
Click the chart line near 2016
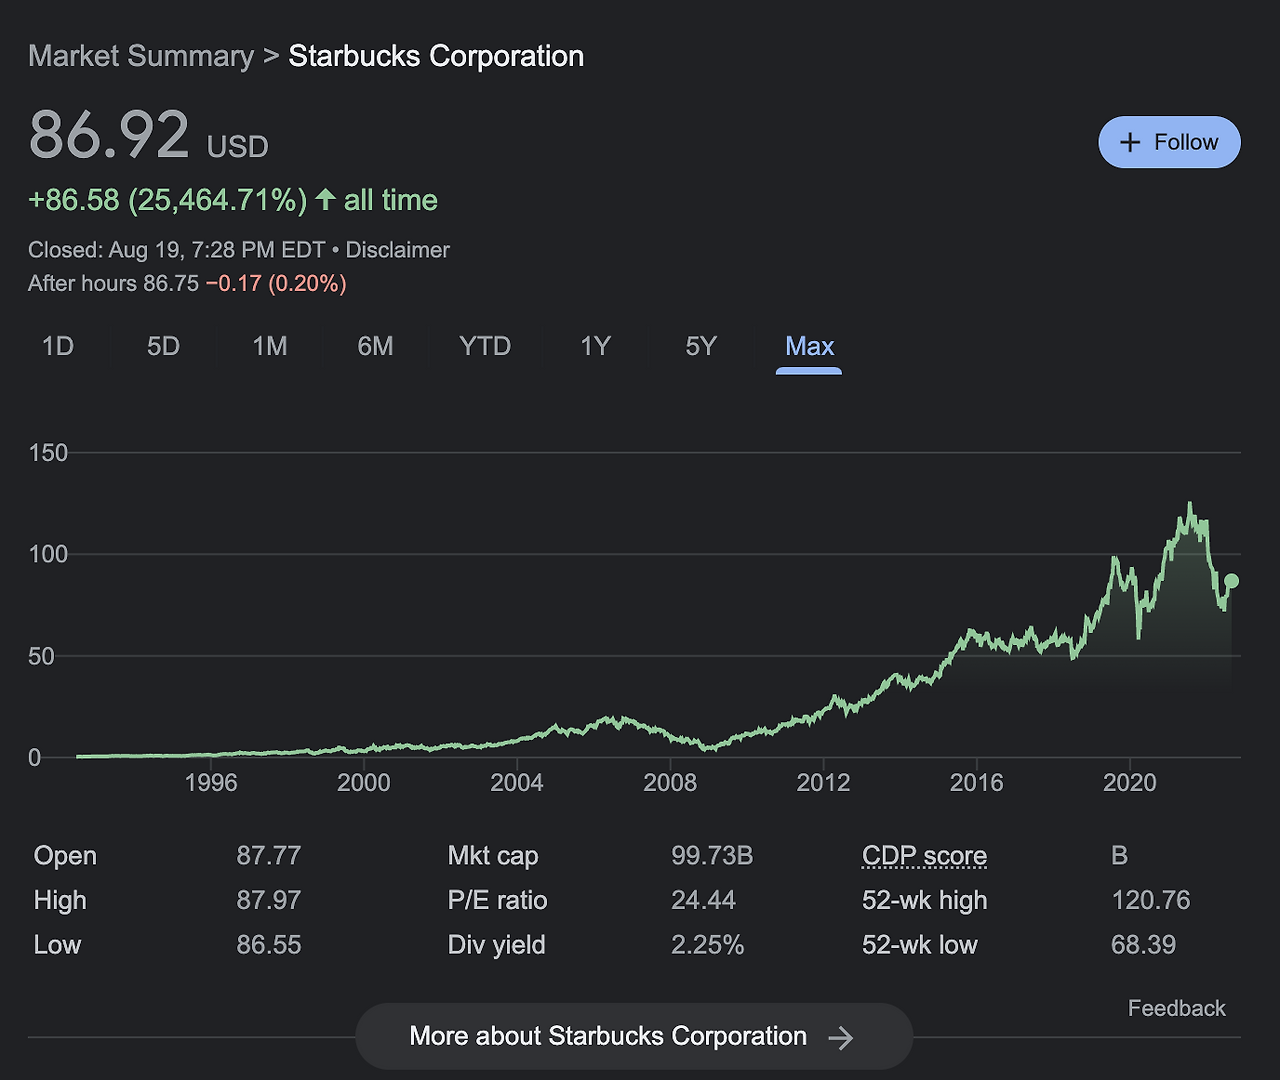click(976, 636)
